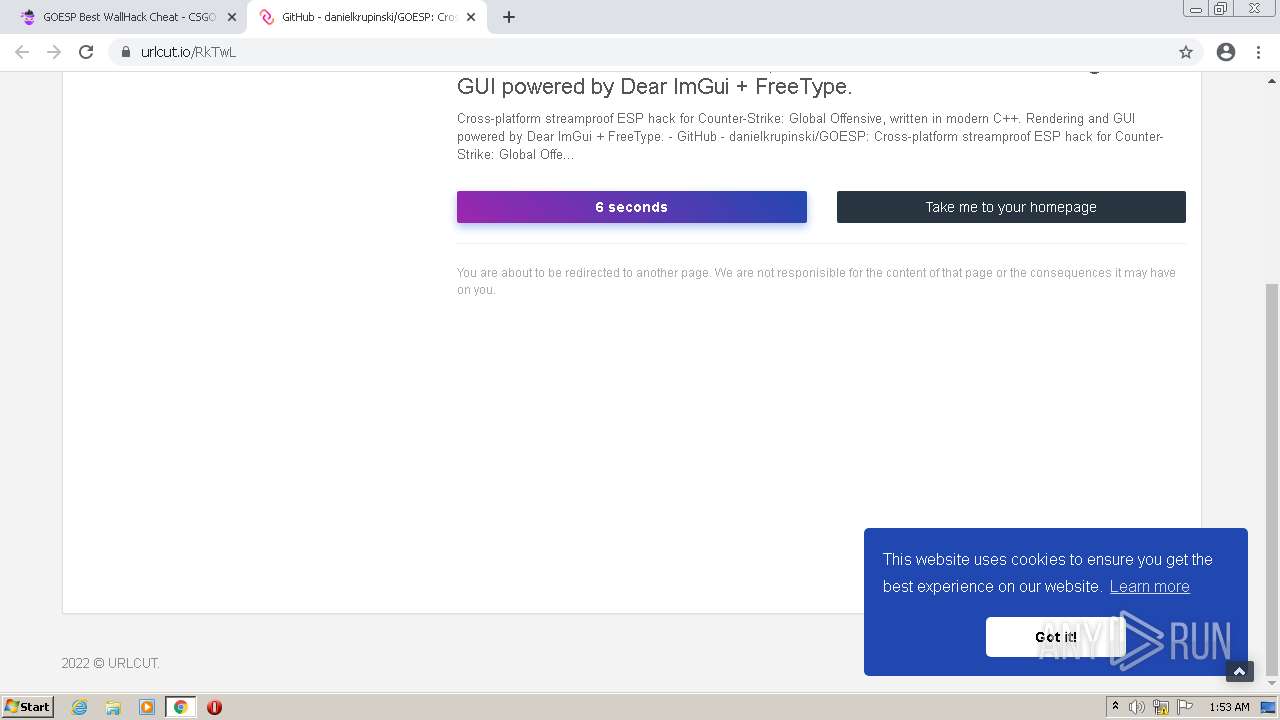
Task: Select Chrome in the taskbar
Action: pyautogui.click(x=180, y=707)
